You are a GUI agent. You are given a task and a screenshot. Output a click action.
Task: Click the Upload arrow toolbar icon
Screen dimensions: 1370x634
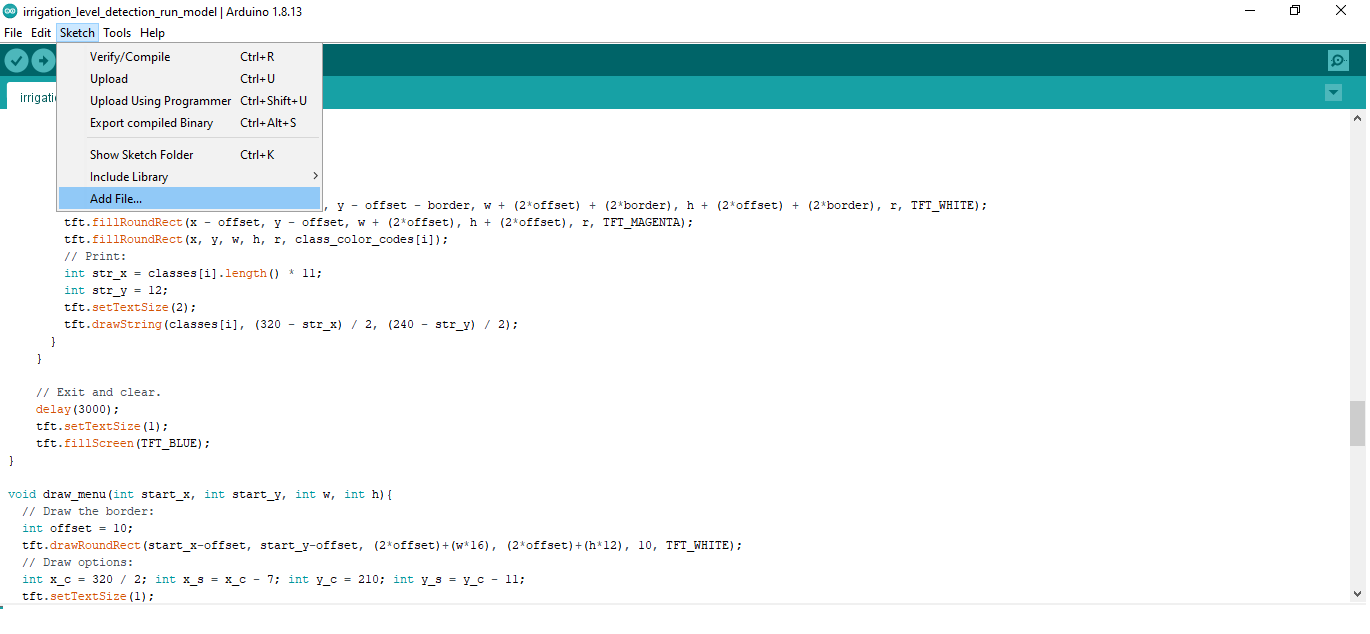coord(43,61)
